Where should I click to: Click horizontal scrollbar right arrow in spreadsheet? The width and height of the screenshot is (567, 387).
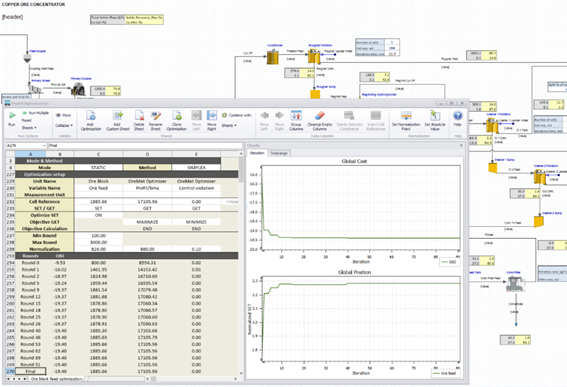point(235,379)
